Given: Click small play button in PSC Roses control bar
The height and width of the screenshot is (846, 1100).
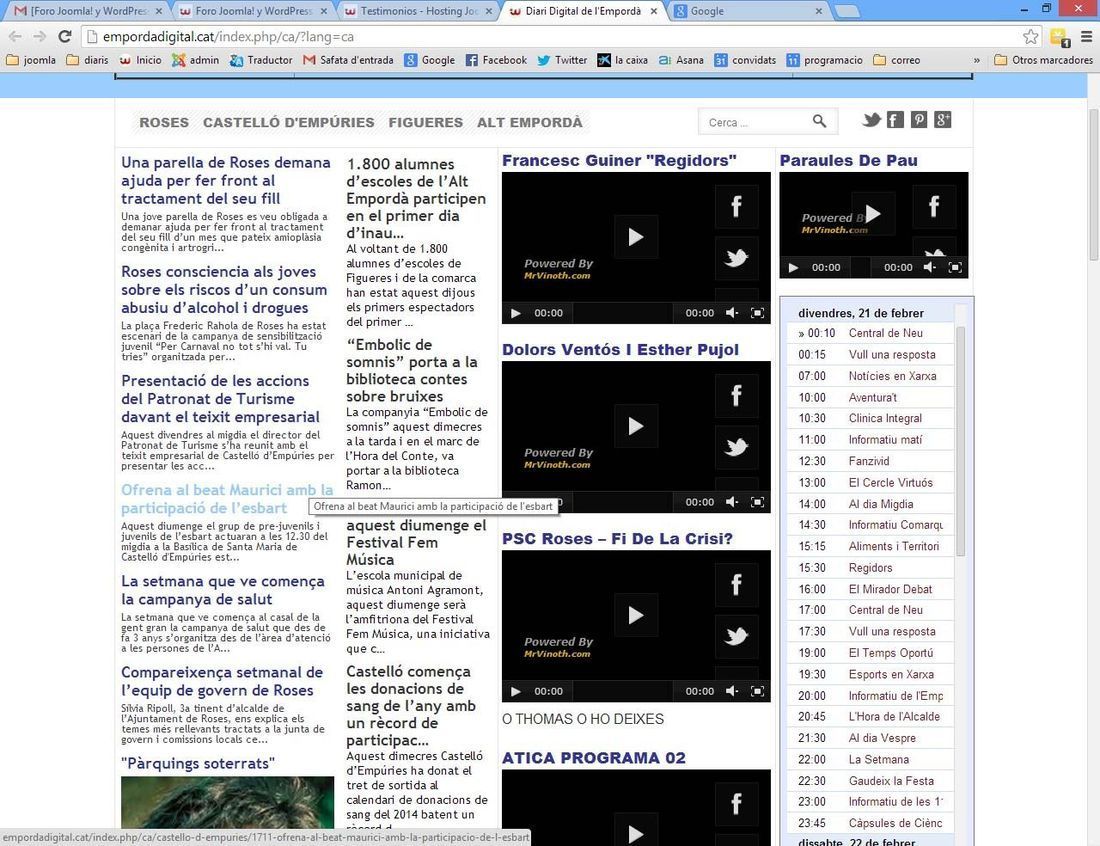Looking at the screenshot, I should coord(516,691).
